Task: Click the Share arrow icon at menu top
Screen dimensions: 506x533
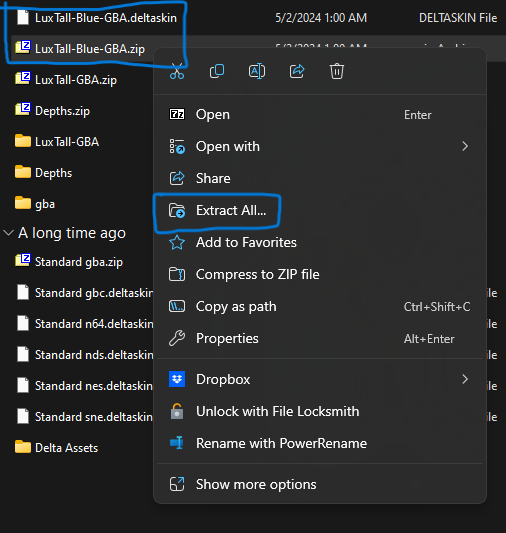Action: 297,71
